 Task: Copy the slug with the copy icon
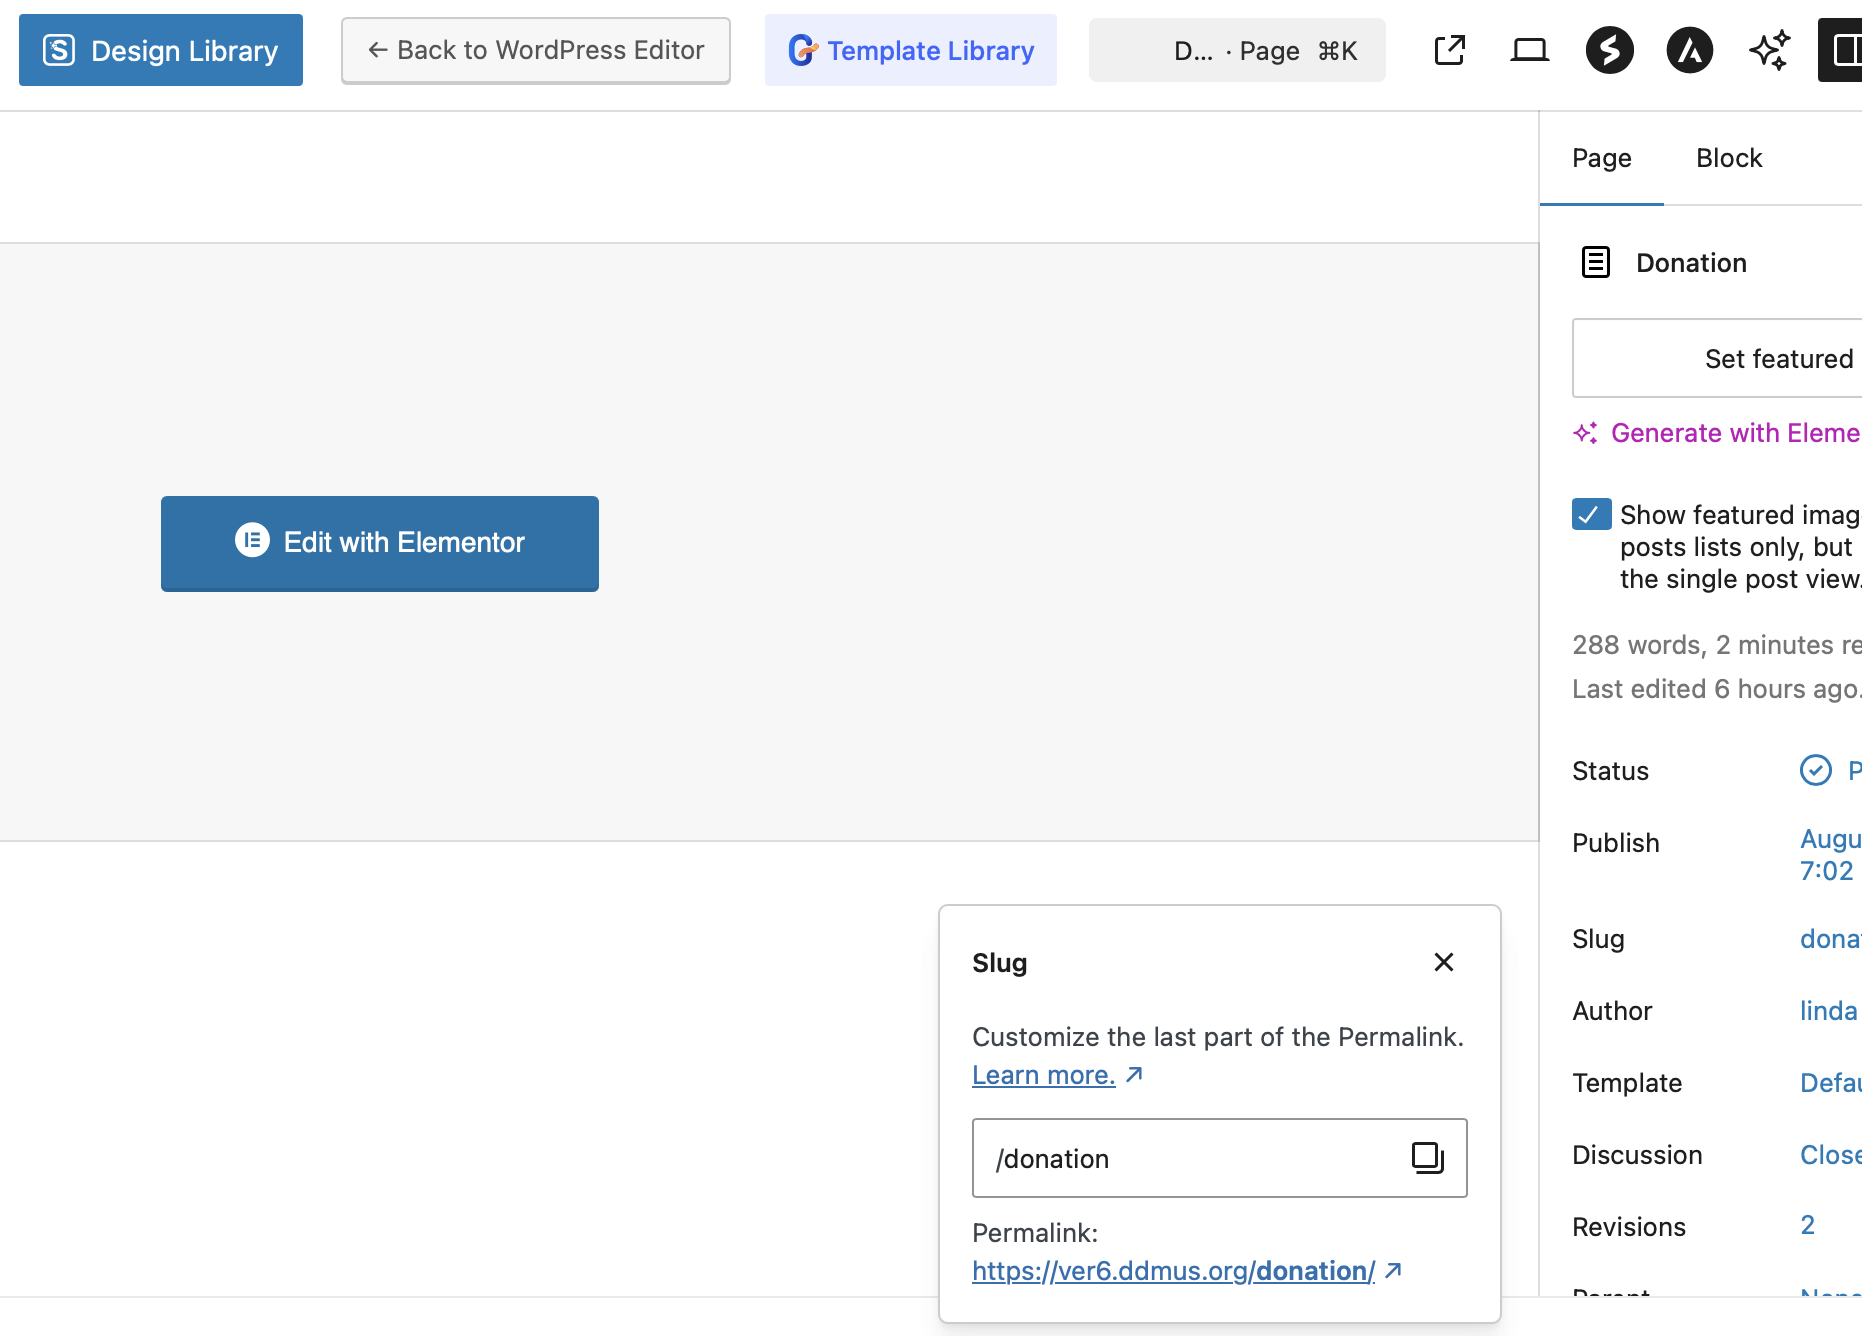[x=1427, y=1158]
